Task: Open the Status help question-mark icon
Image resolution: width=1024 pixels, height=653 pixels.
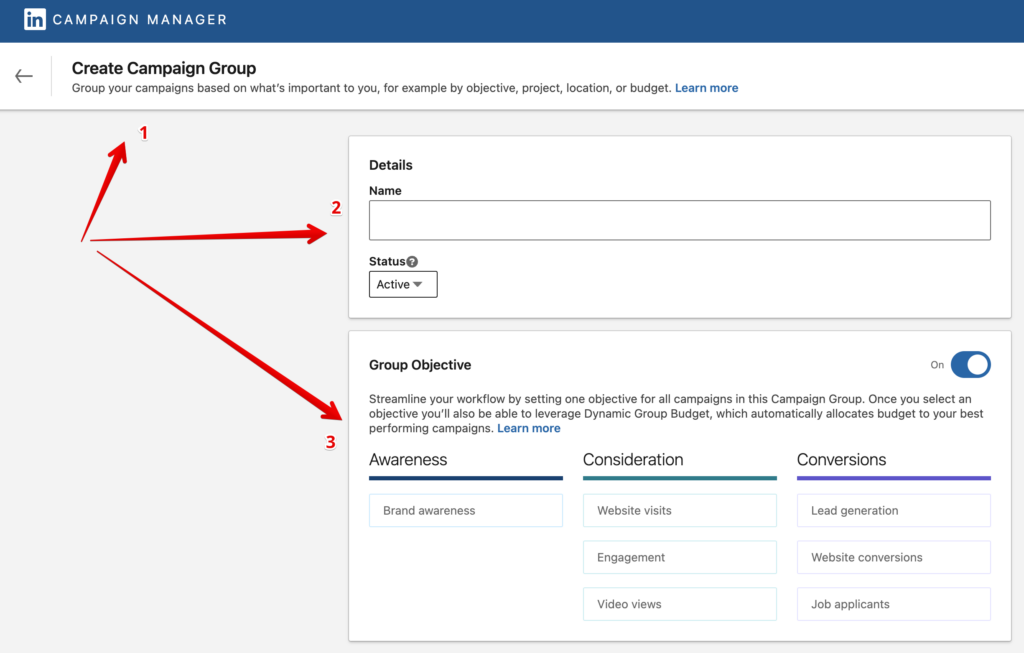Action: 412,262
